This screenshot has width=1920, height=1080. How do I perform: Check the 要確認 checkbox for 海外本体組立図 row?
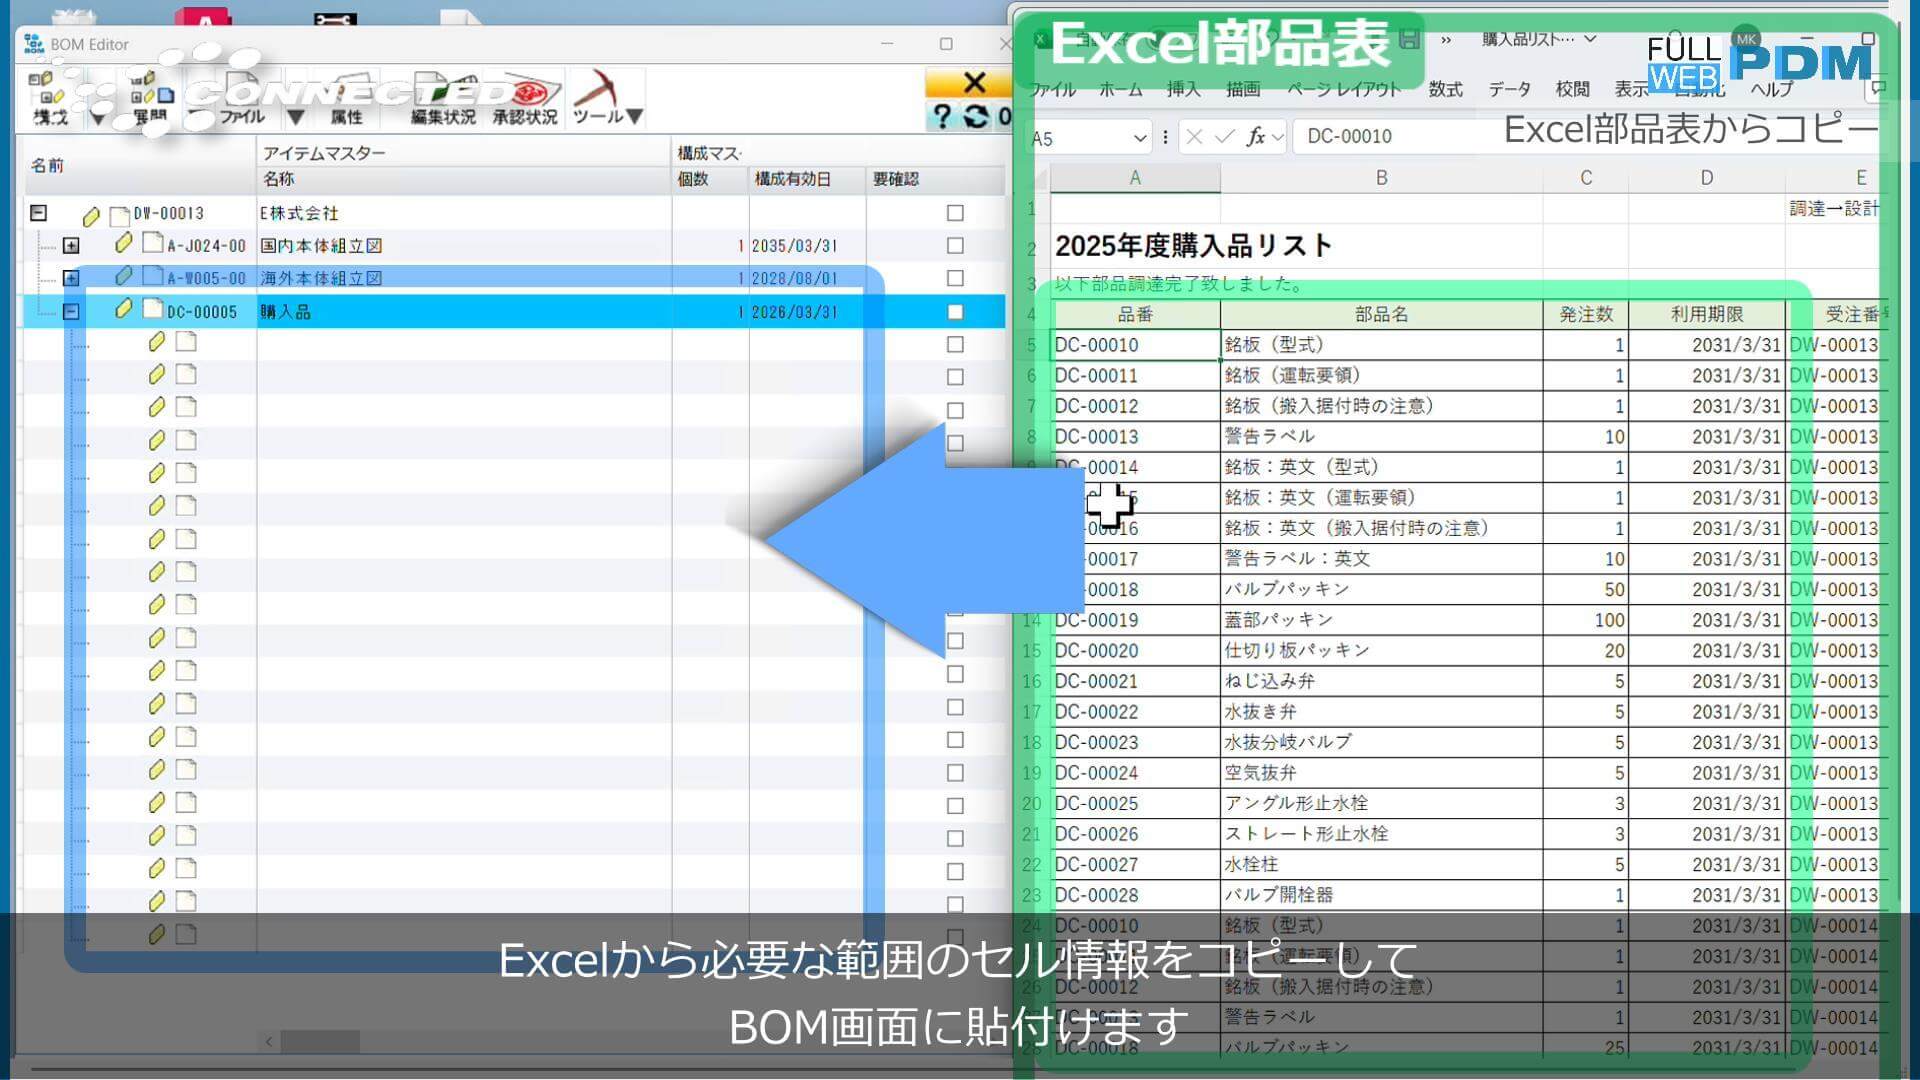[x=954, y=278]
